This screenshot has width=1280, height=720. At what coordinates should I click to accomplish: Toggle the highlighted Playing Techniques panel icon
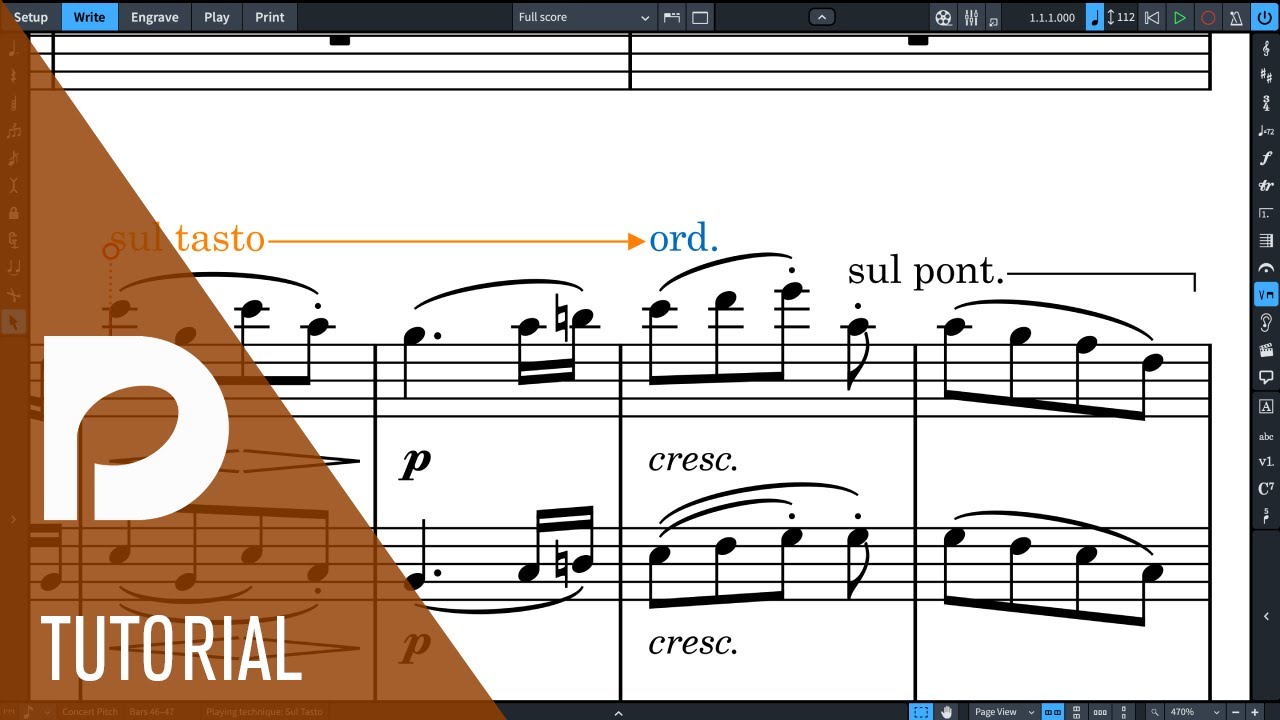(x=1266, y=295)
